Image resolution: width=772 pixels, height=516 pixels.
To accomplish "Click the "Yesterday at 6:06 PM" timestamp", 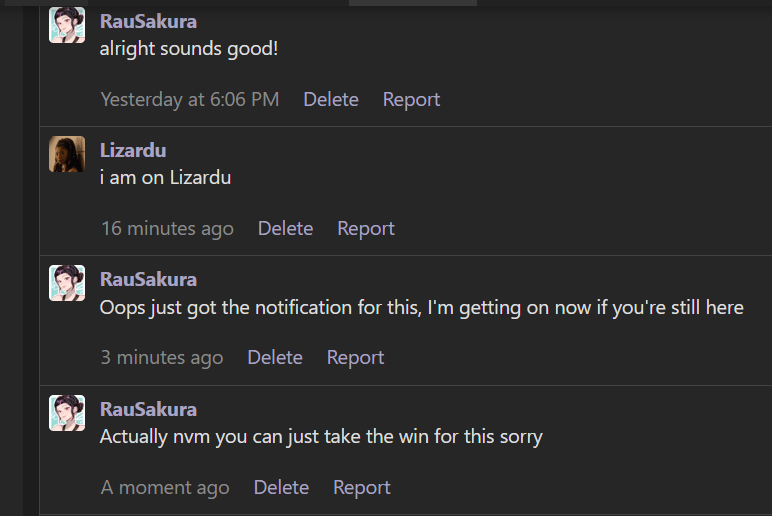I will click(190, 99).
